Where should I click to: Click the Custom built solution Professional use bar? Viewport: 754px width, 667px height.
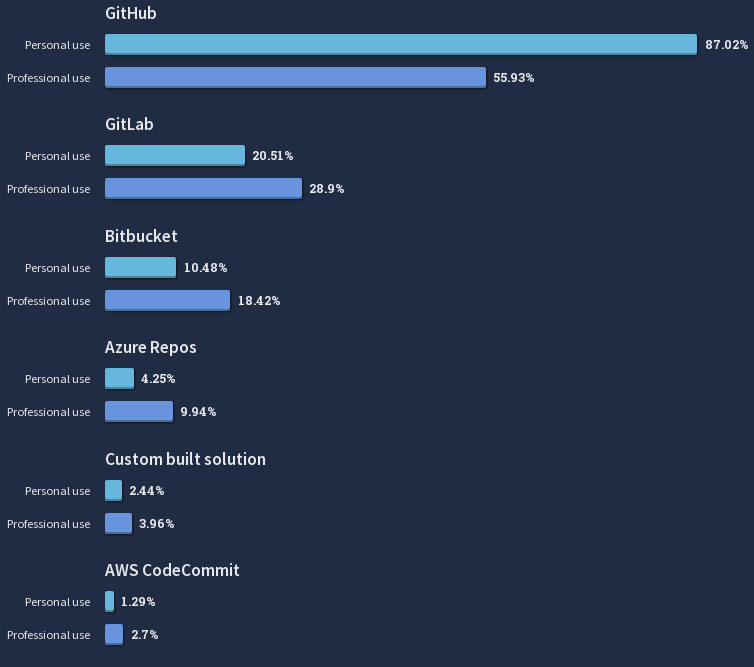pos(118,524)
